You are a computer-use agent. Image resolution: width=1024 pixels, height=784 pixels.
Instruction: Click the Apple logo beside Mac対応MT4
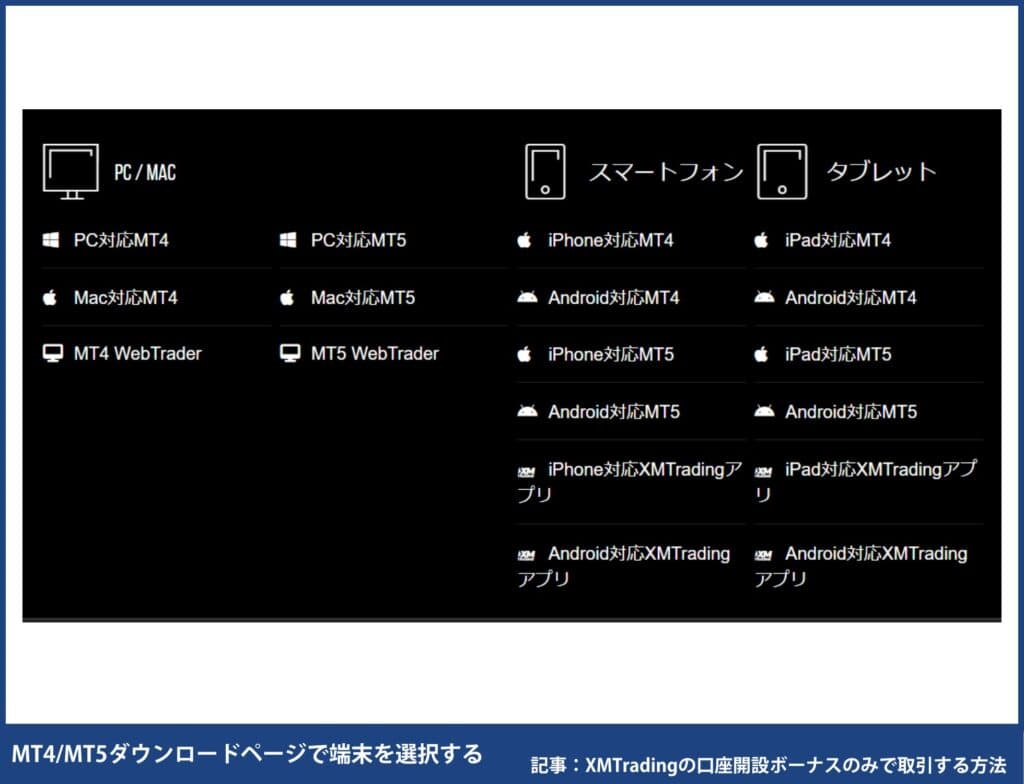[50, 298]
